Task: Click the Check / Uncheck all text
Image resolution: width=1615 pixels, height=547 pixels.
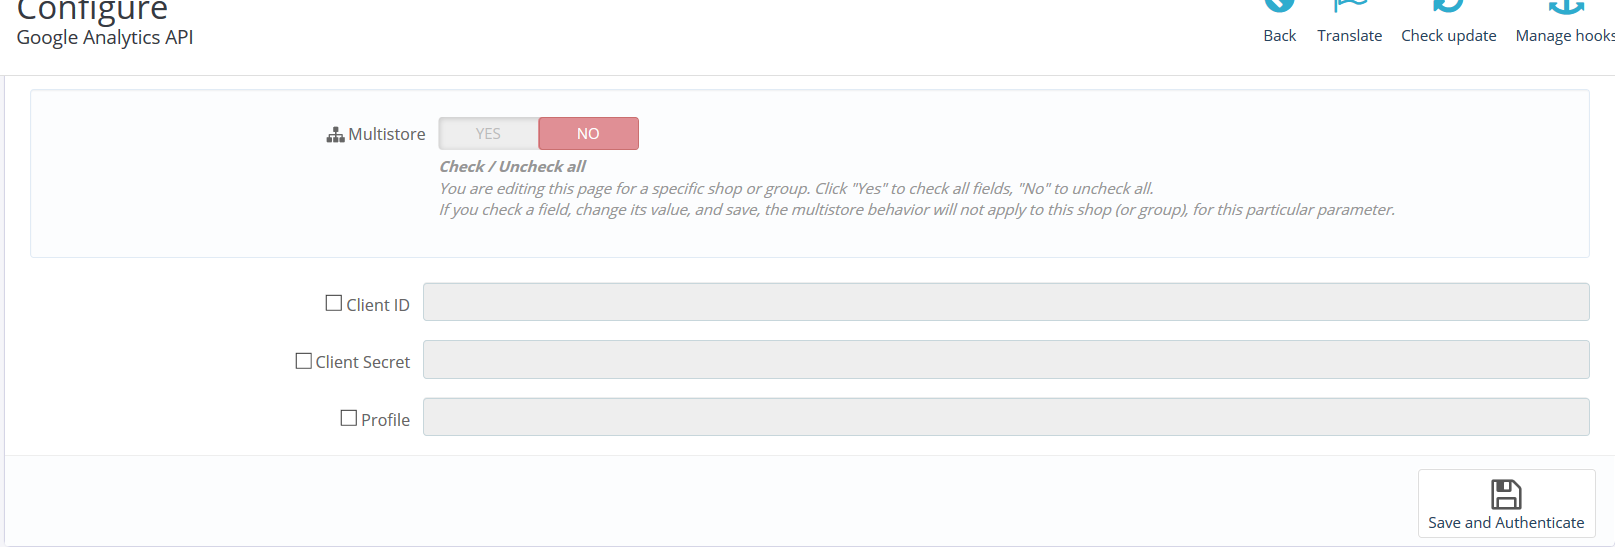Action: pos(512,167)
